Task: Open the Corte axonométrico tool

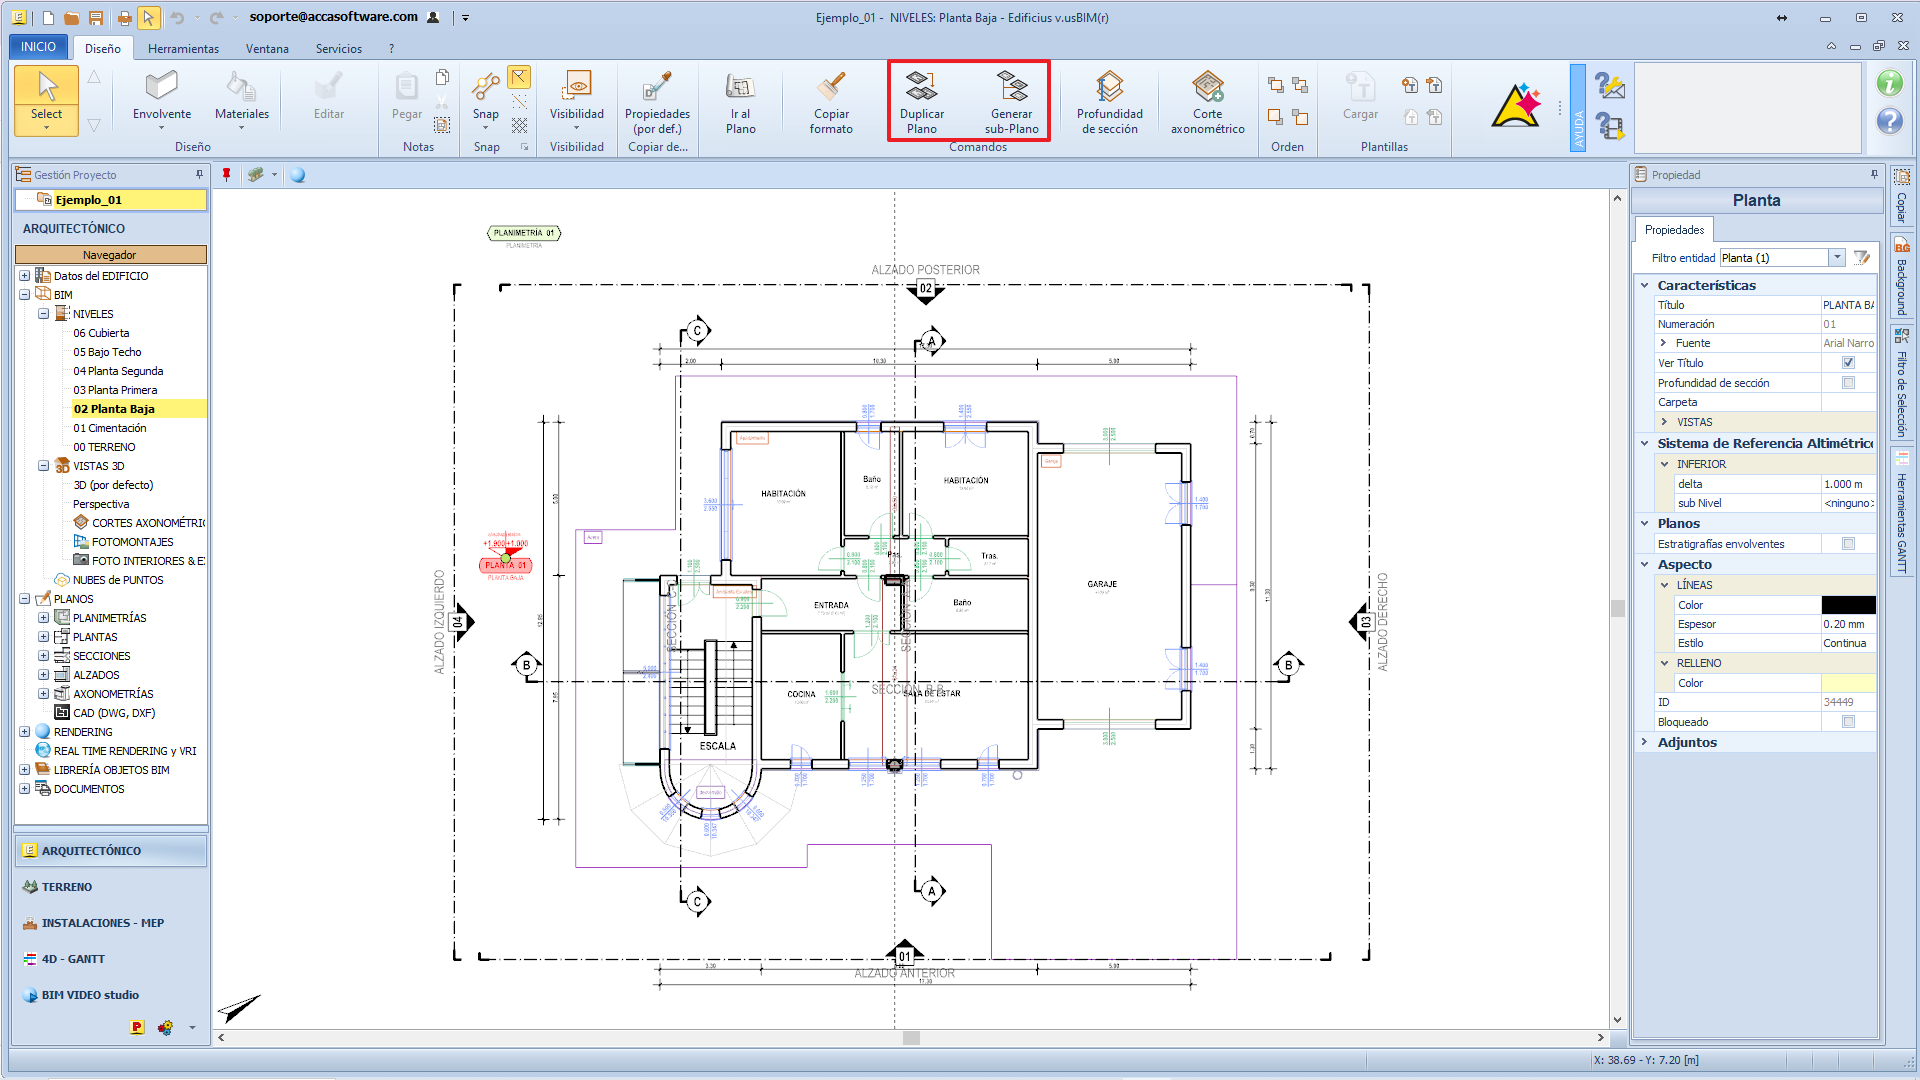Action: tap(1207, 88)
